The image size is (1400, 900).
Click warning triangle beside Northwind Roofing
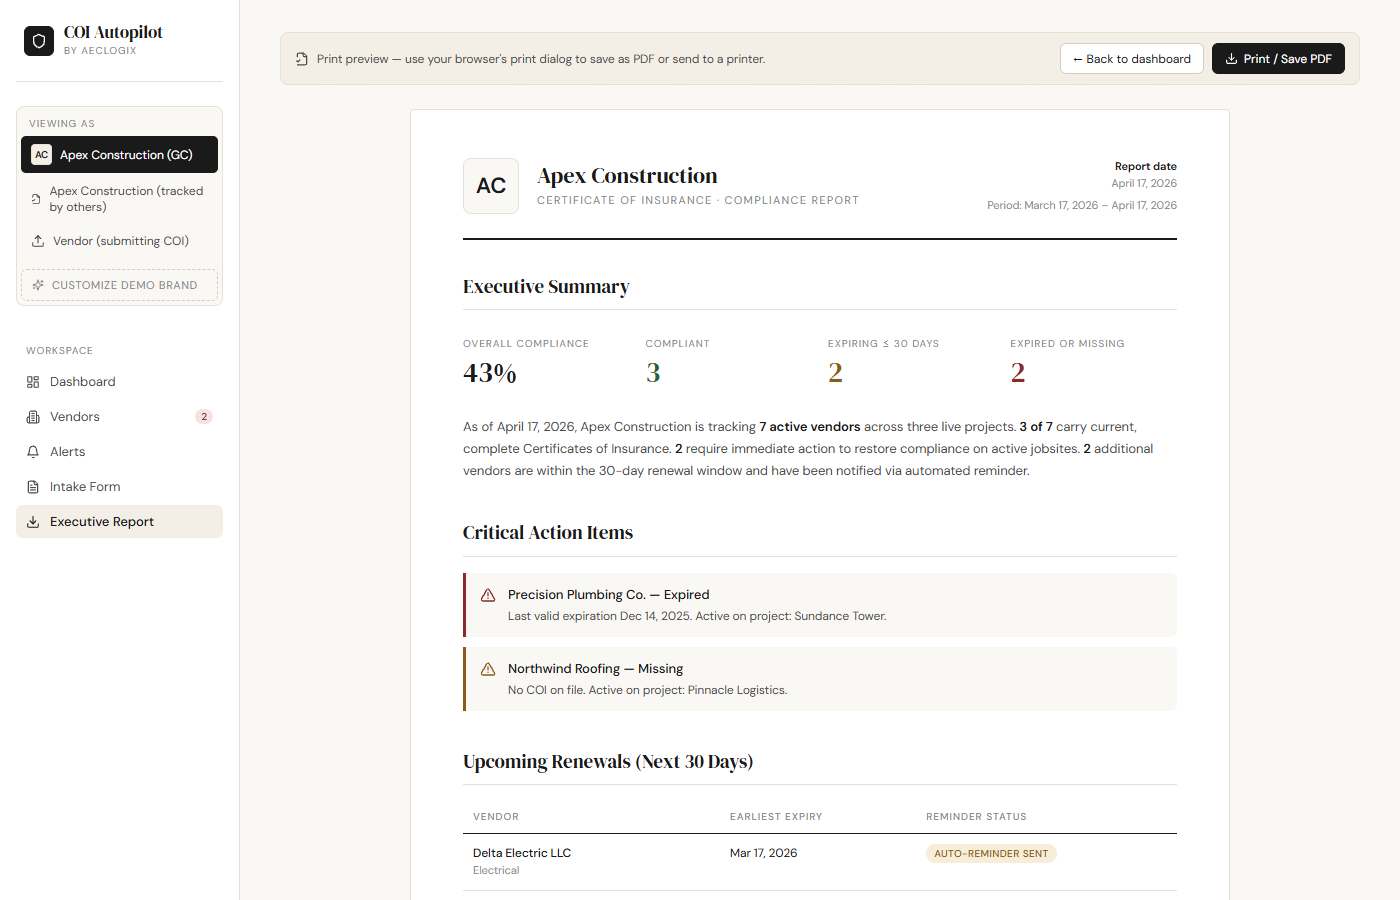[x=487, y=668]
